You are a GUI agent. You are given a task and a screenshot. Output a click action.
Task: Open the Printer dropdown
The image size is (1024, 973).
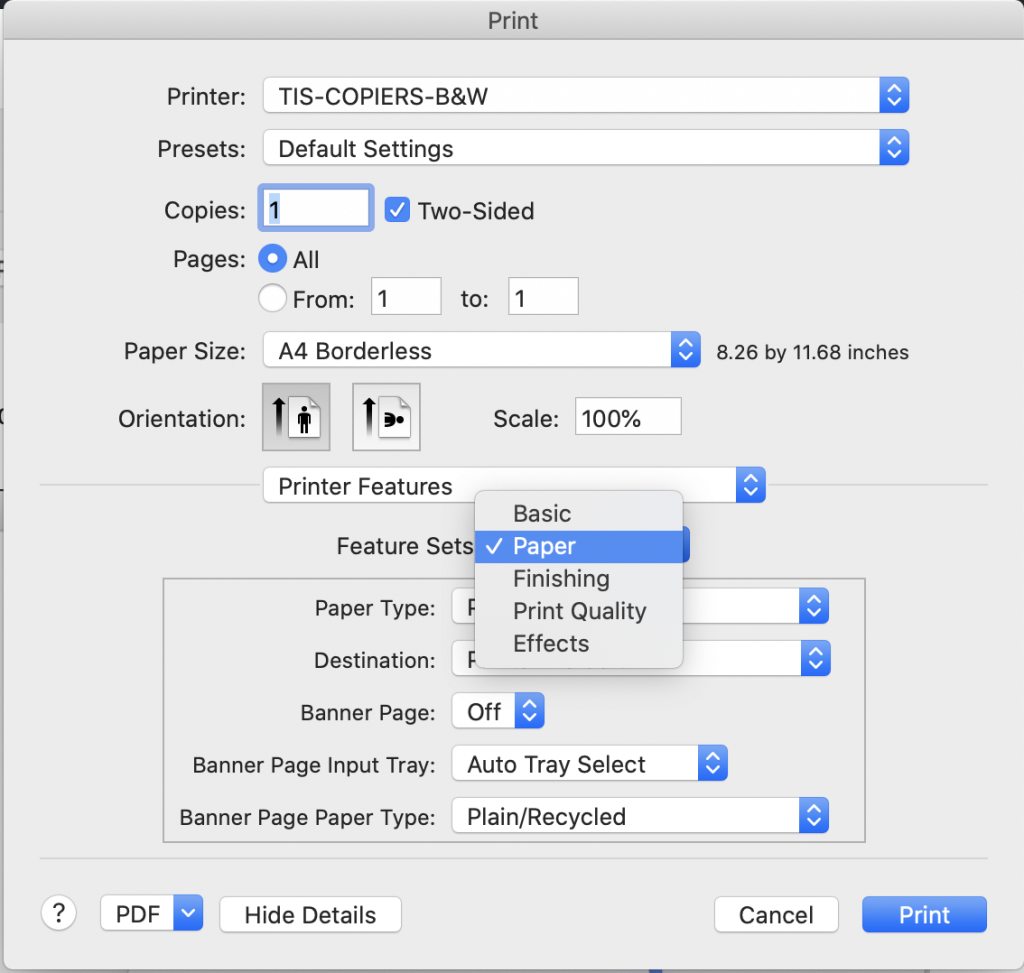tap(586, 96)
